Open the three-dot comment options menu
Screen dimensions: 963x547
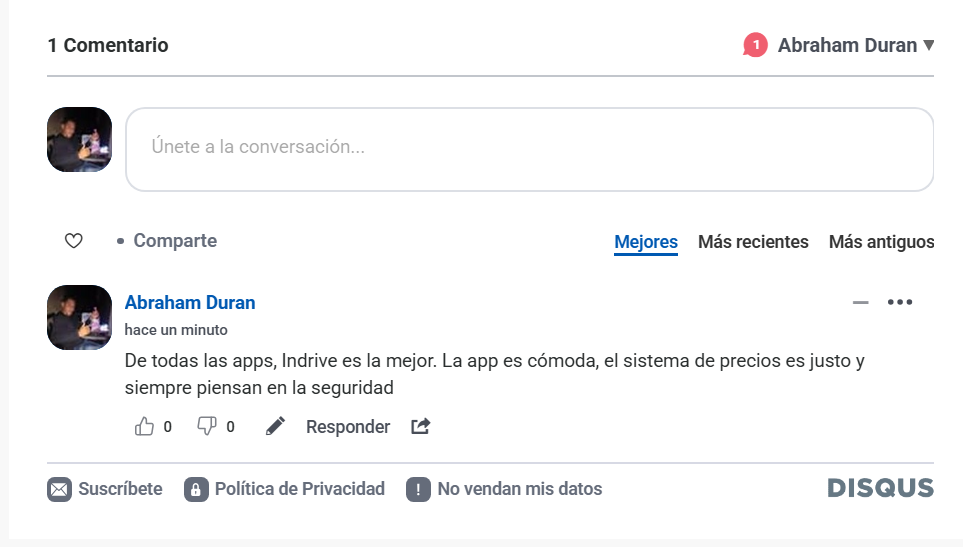click(900, 303)
